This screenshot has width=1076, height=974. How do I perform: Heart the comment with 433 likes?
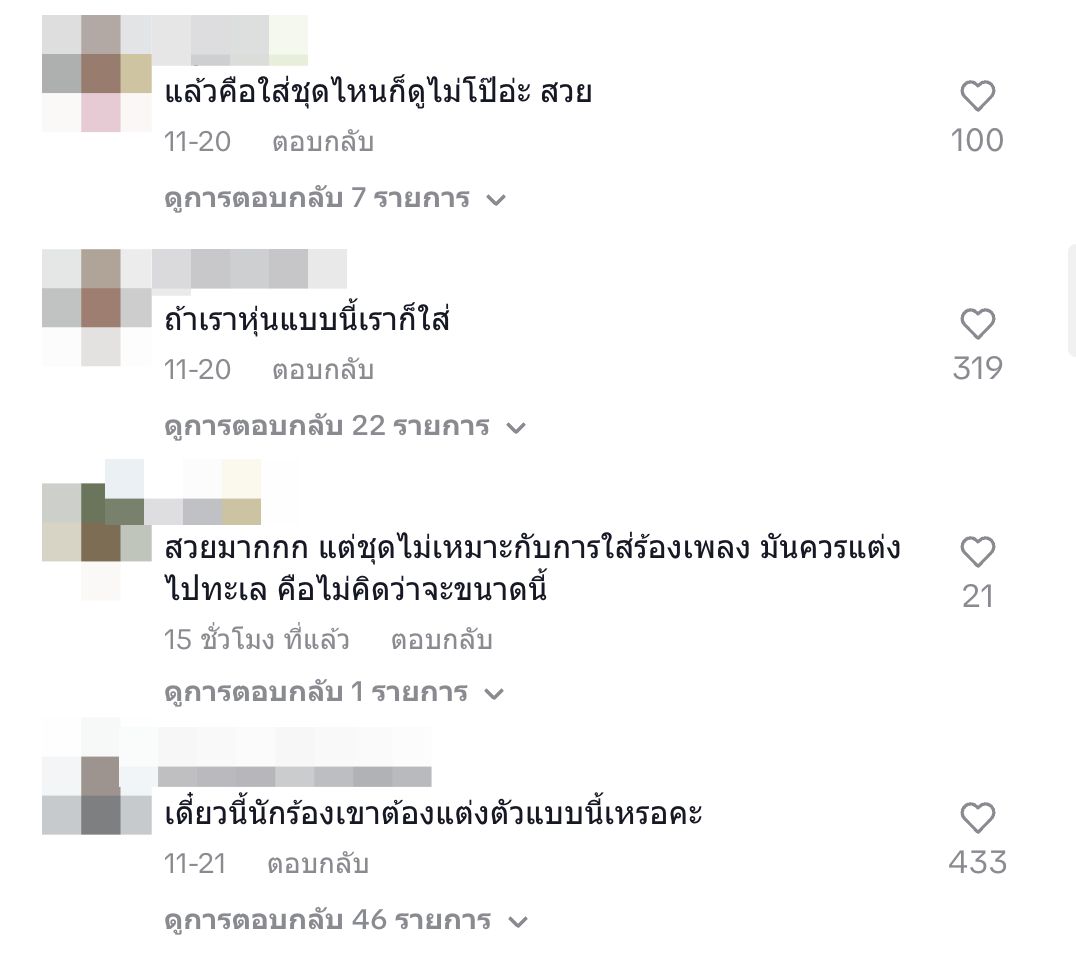pyautogui.click(x=977, y=818)
